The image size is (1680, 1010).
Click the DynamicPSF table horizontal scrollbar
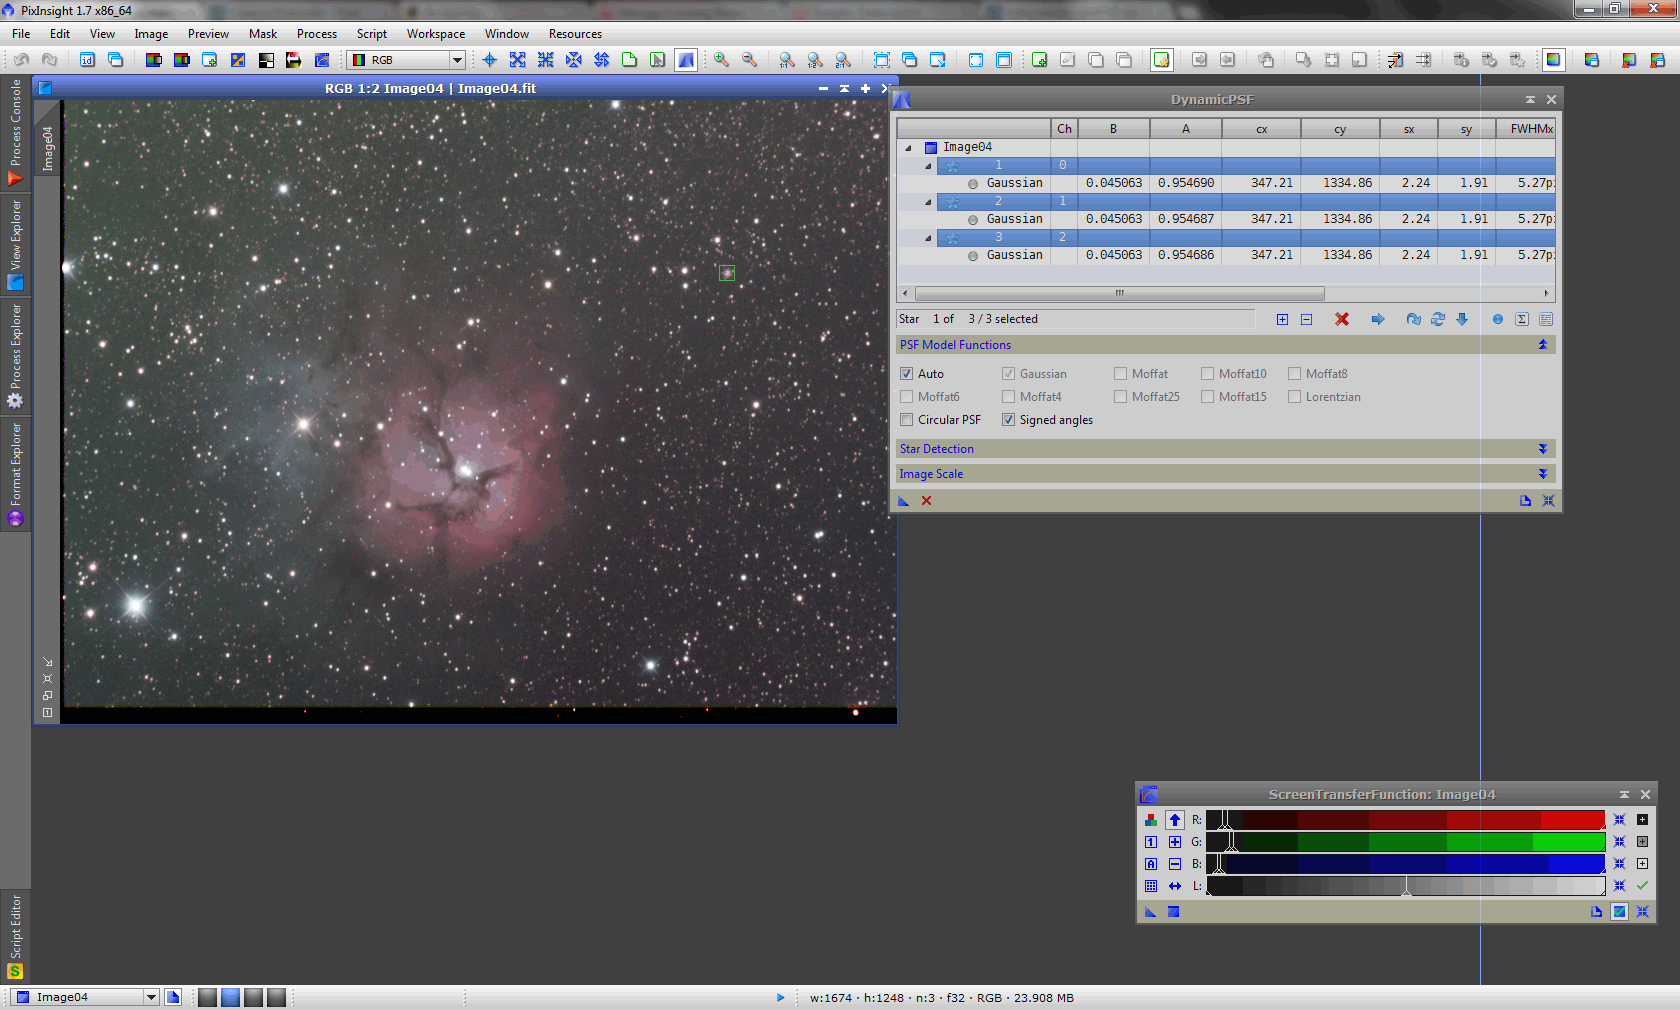tap(1120, 294)
